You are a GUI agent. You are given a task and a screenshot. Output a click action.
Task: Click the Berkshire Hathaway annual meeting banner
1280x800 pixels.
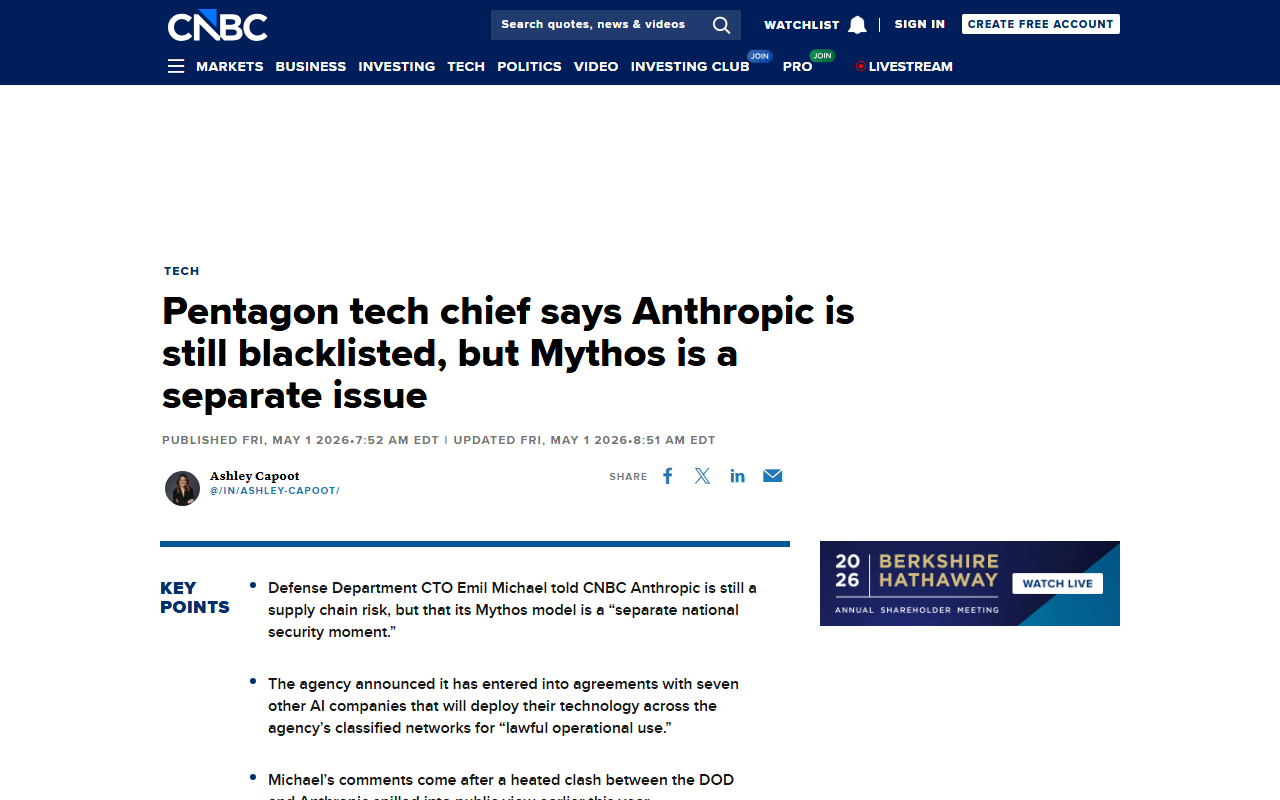click(x=970, y=583)
